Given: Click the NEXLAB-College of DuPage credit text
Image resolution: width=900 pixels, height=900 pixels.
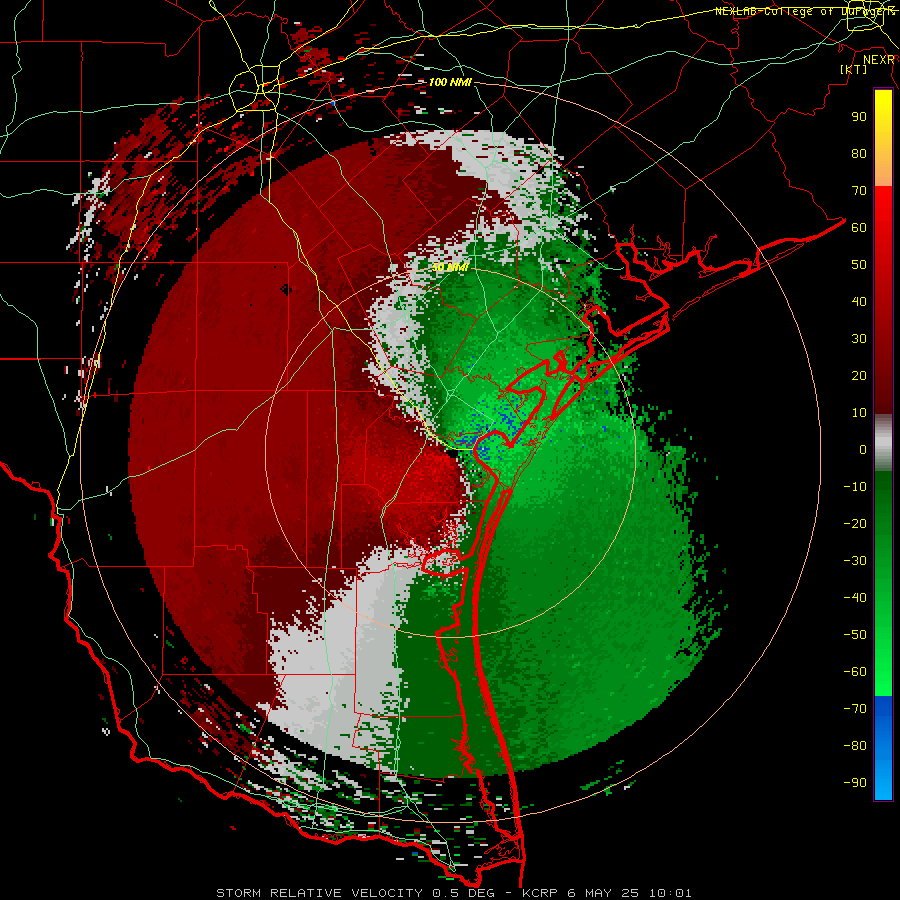Looking at the screenshot, I should coord(805,11).
